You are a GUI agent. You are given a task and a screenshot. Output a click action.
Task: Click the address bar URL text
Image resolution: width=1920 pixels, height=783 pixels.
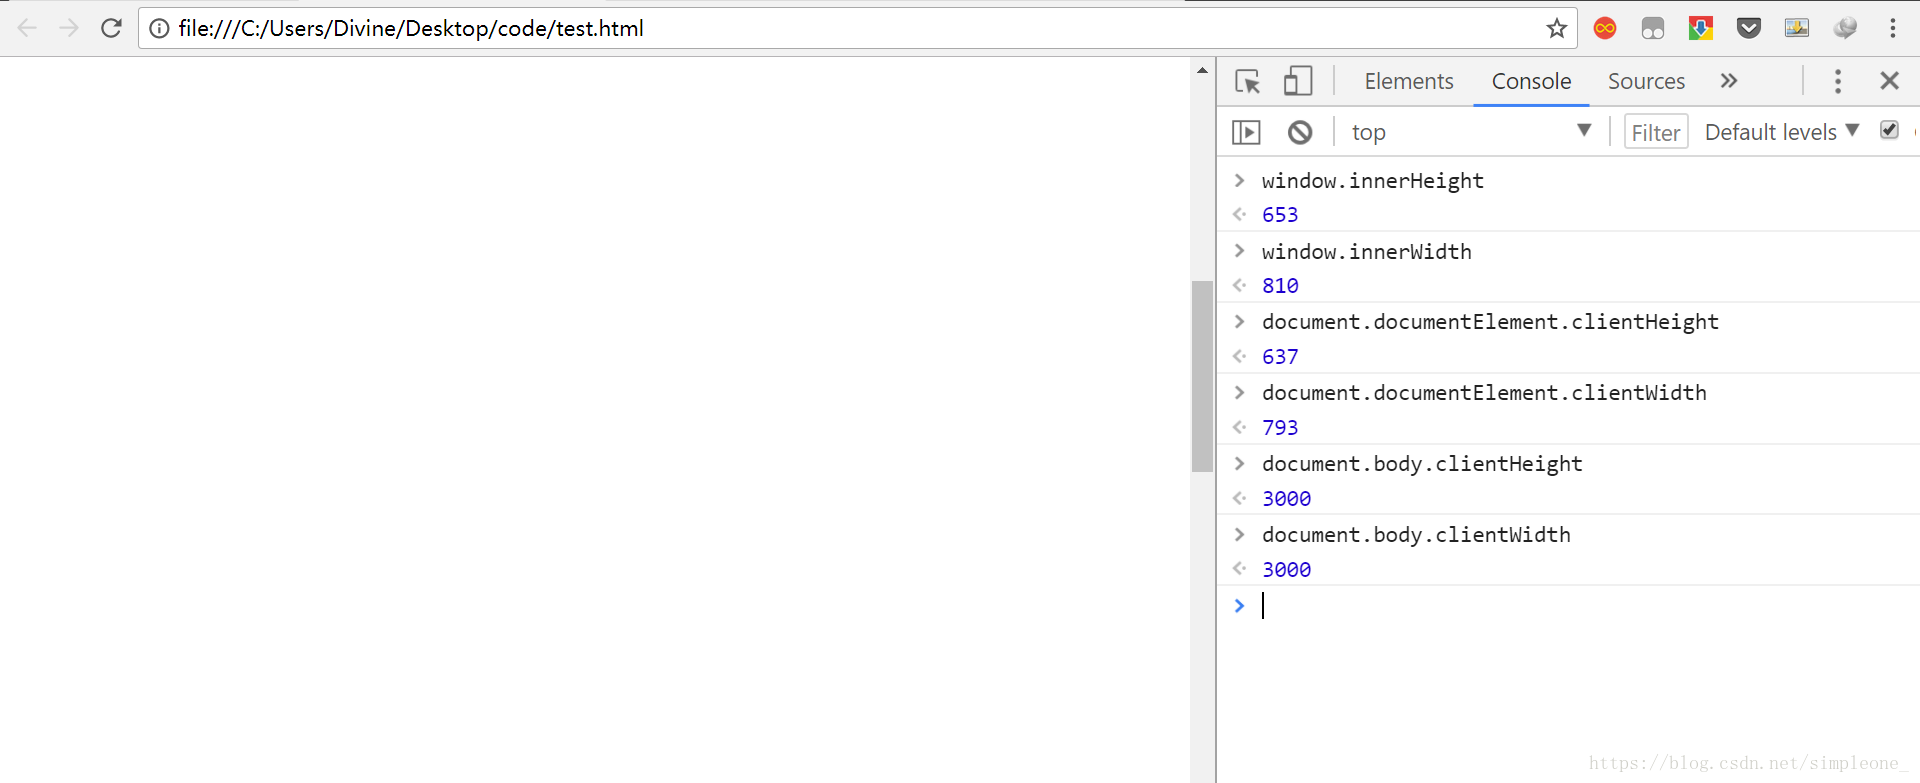coord(411,28)
